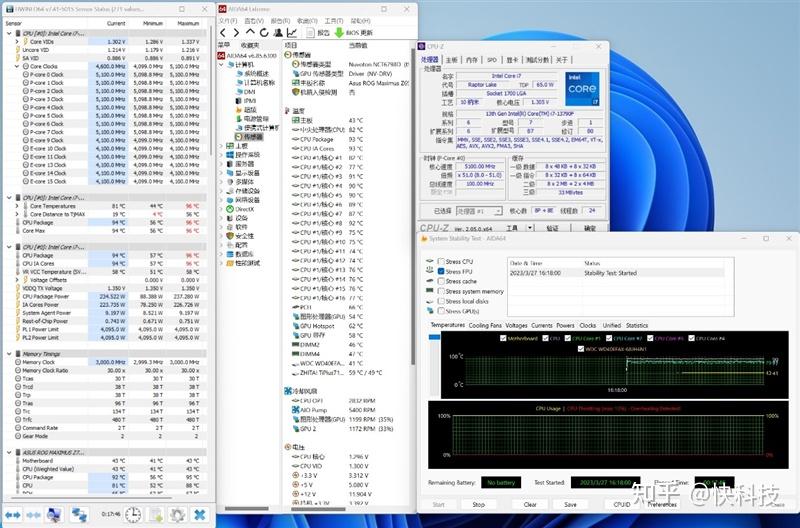
Task: Click HWiNFO greyed shrink columns arrows icon
Action: tap(34, 515)
